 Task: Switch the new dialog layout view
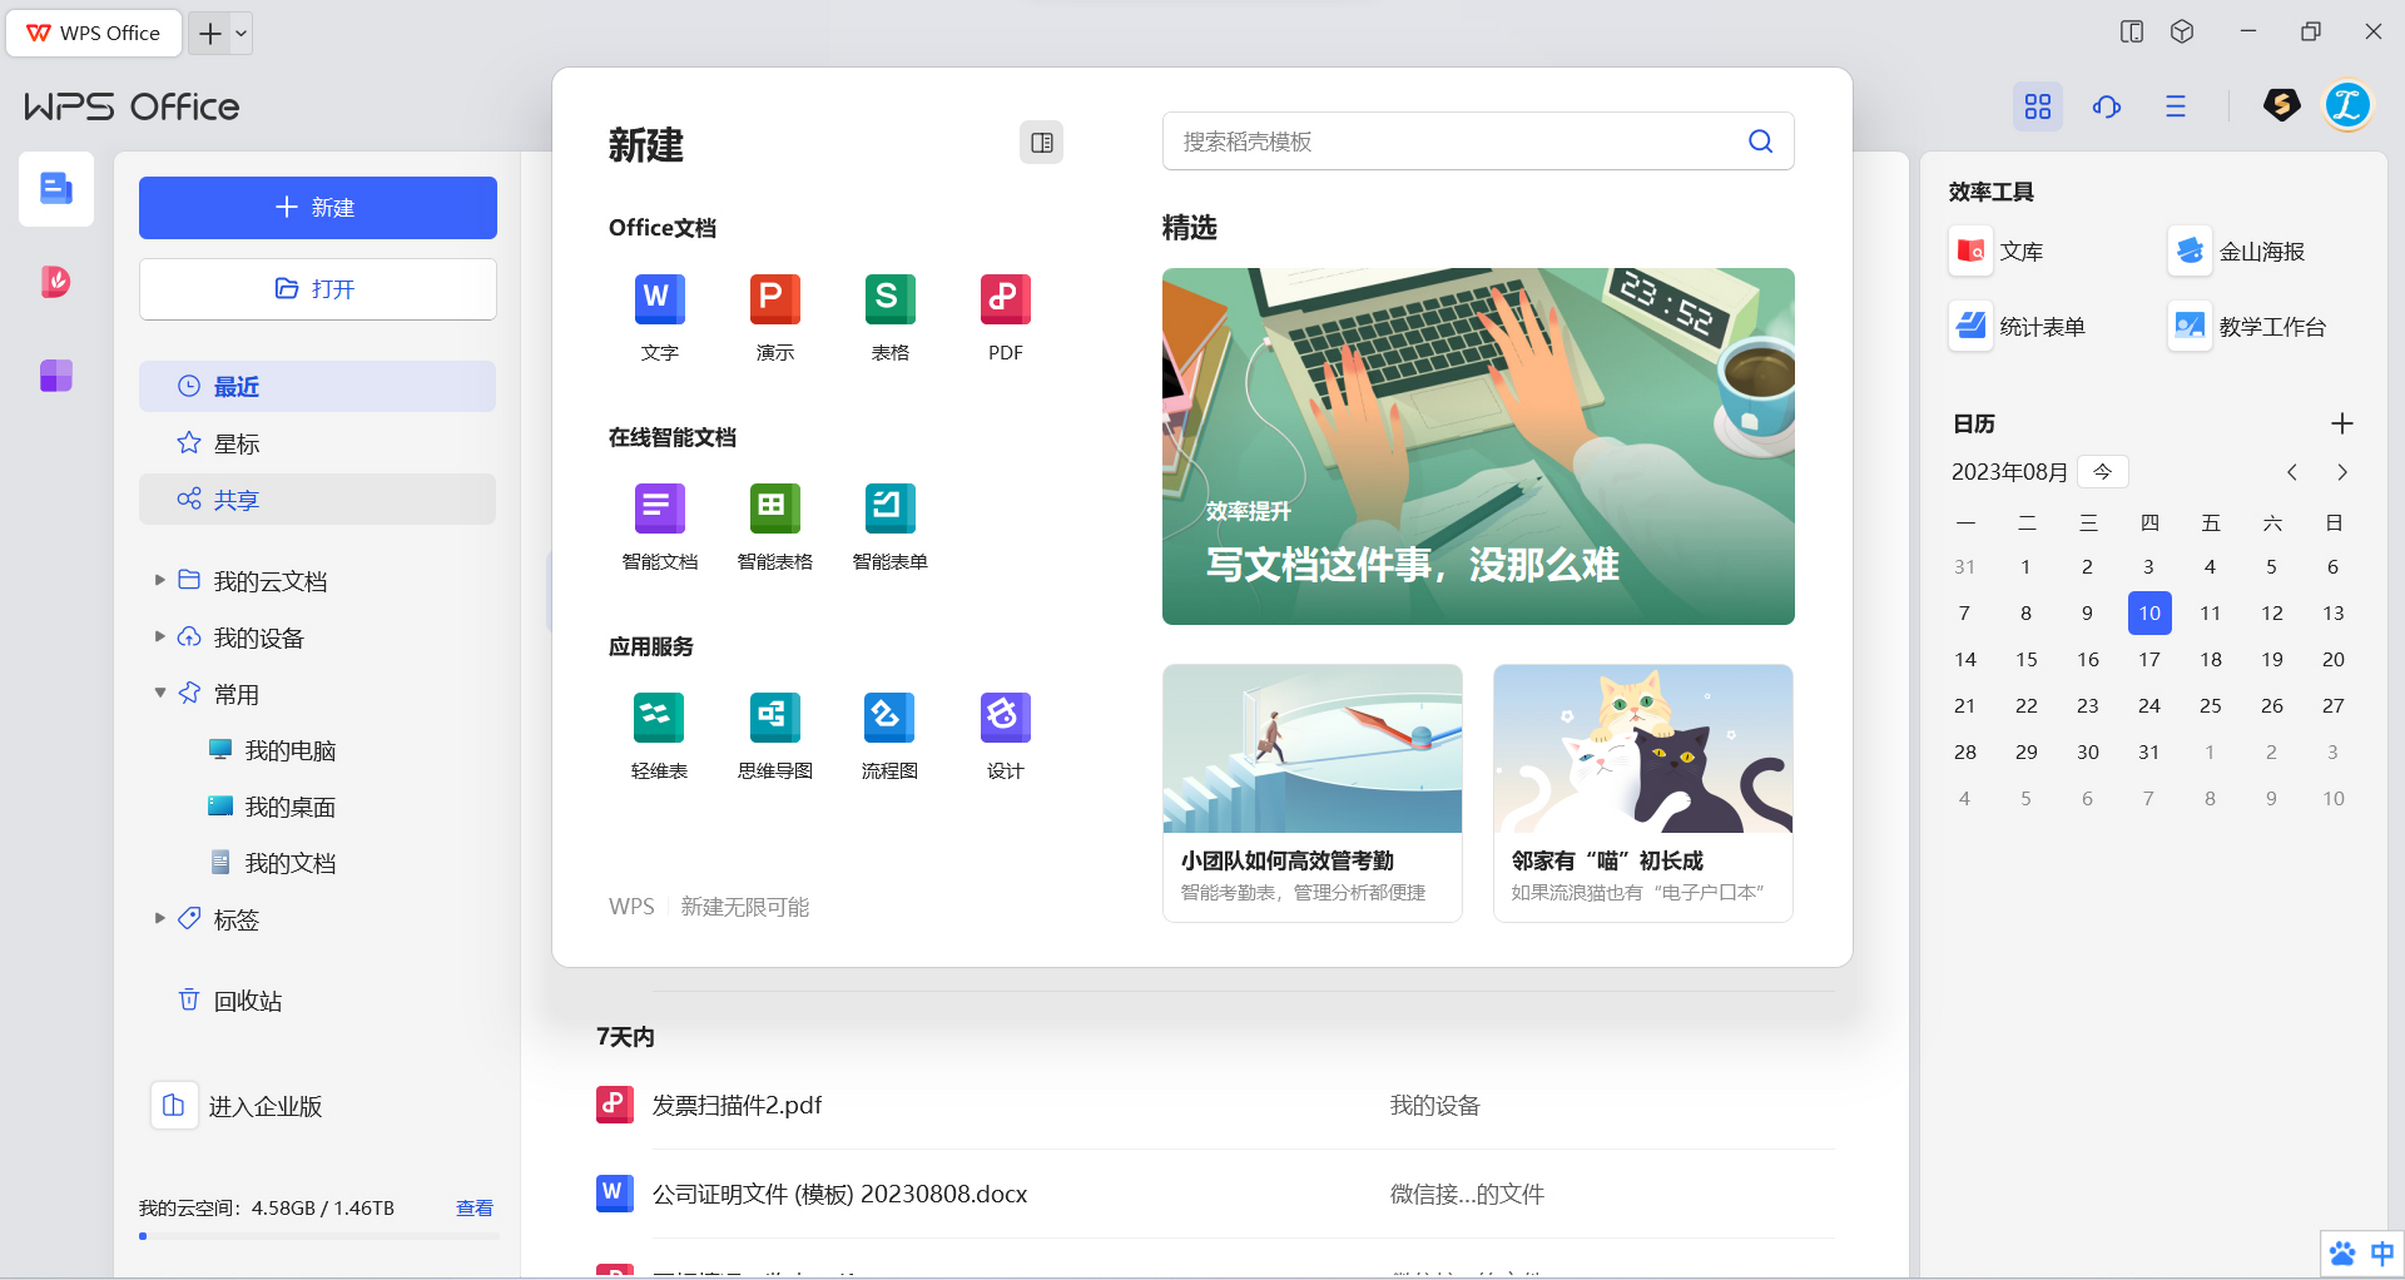pos(1041,142)
